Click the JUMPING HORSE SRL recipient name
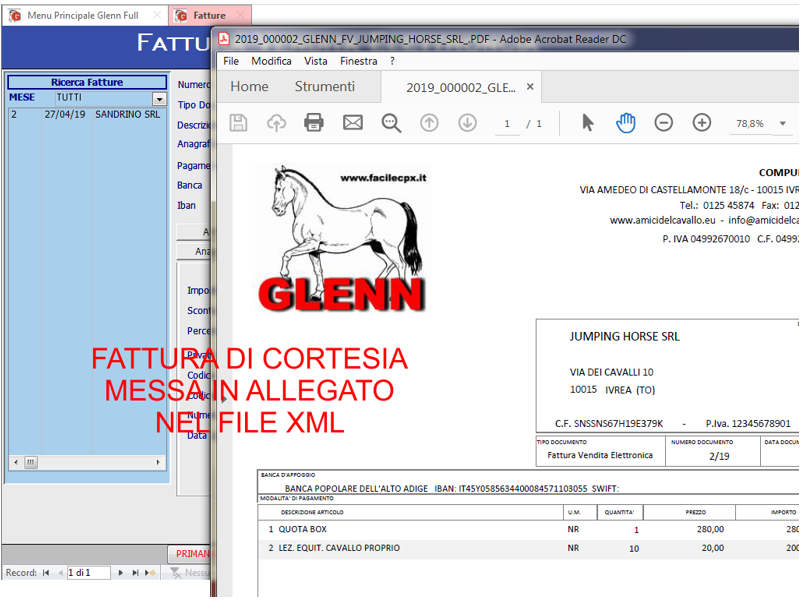This screenshot has height=600, width=800. tap(624, 337)
